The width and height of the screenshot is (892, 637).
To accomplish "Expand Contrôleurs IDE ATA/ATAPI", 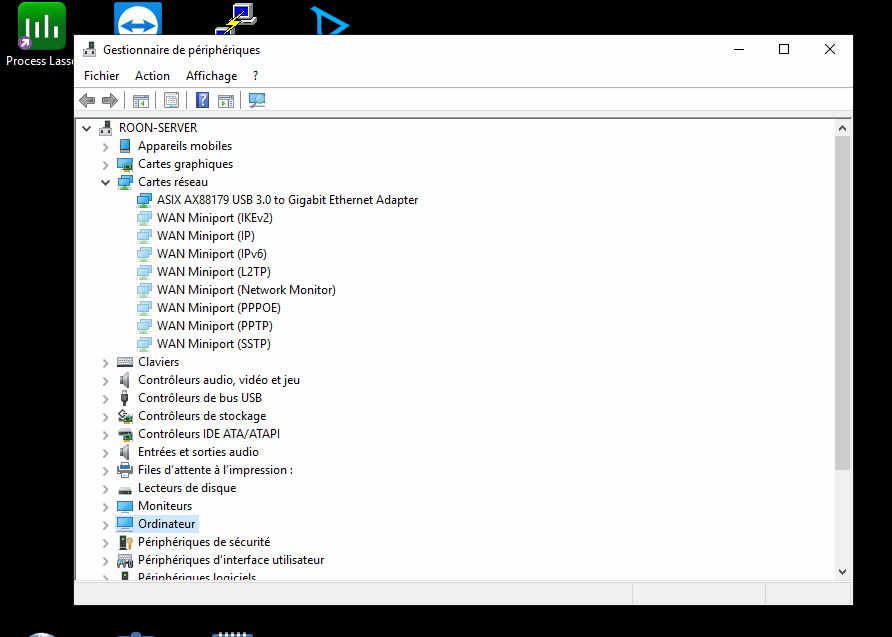I will point(105,435).
